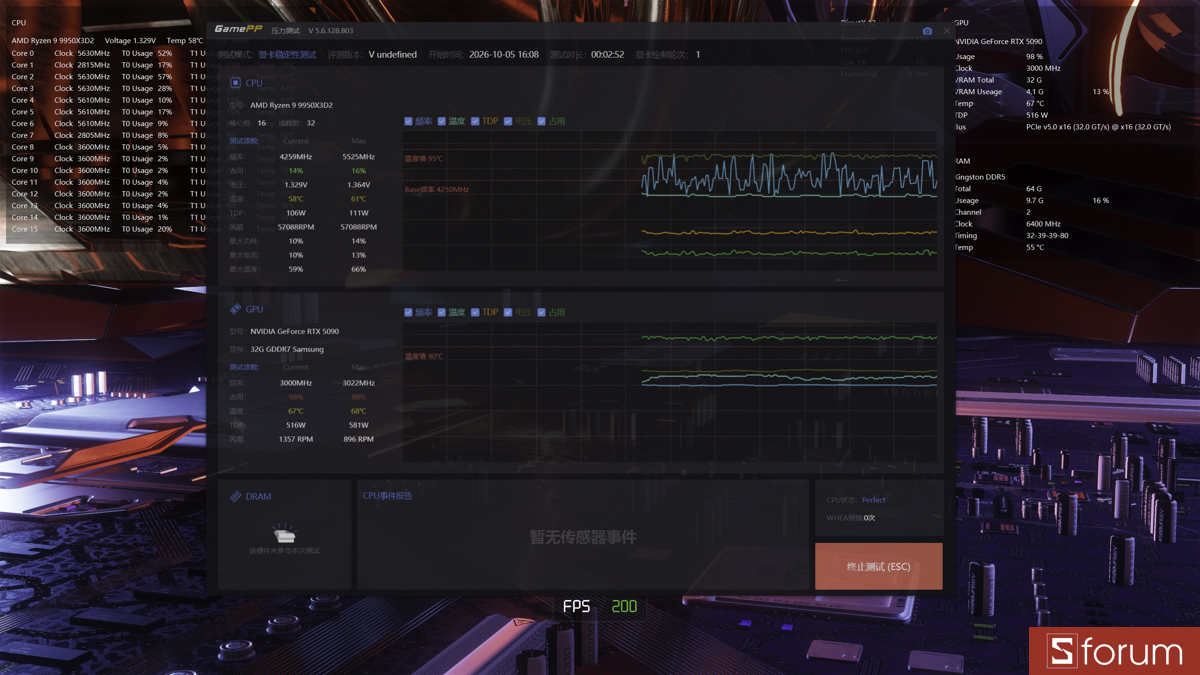Click the 温度墙 95°C chart label
Image resolution: width=1200 pixels, height=675 pixels.
tap(424, 159)
